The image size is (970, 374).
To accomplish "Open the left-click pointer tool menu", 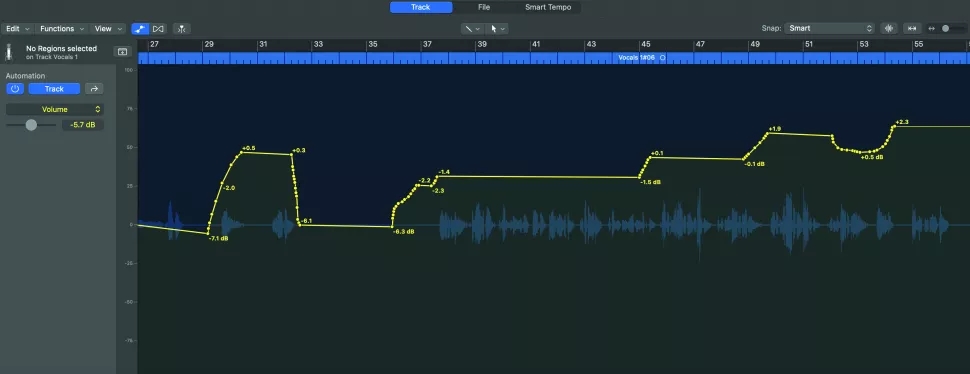I will pos(497,28).
